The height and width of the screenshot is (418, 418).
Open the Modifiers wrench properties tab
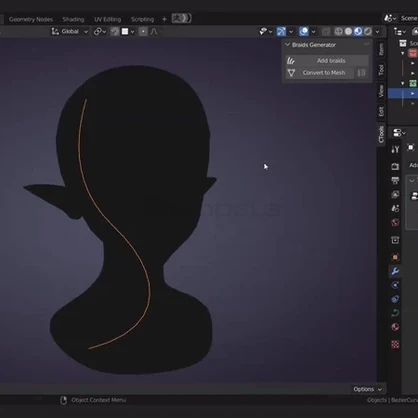pos(395,271)
